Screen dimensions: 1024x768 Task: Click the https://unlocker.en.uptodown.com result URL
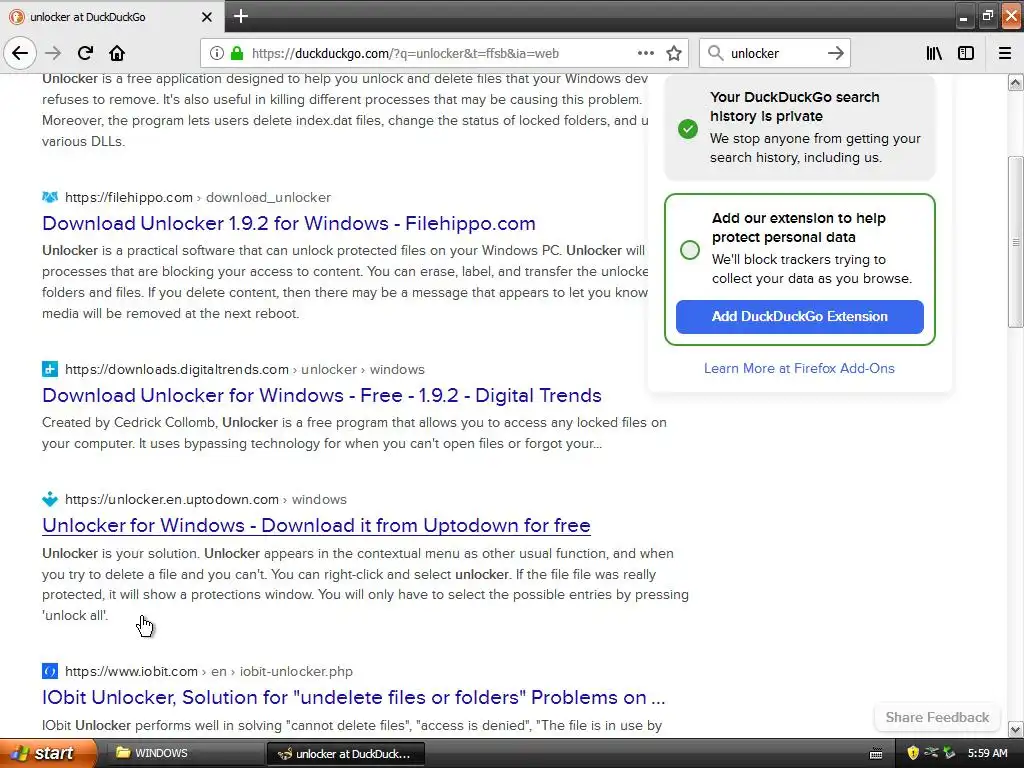coord(172,500)
